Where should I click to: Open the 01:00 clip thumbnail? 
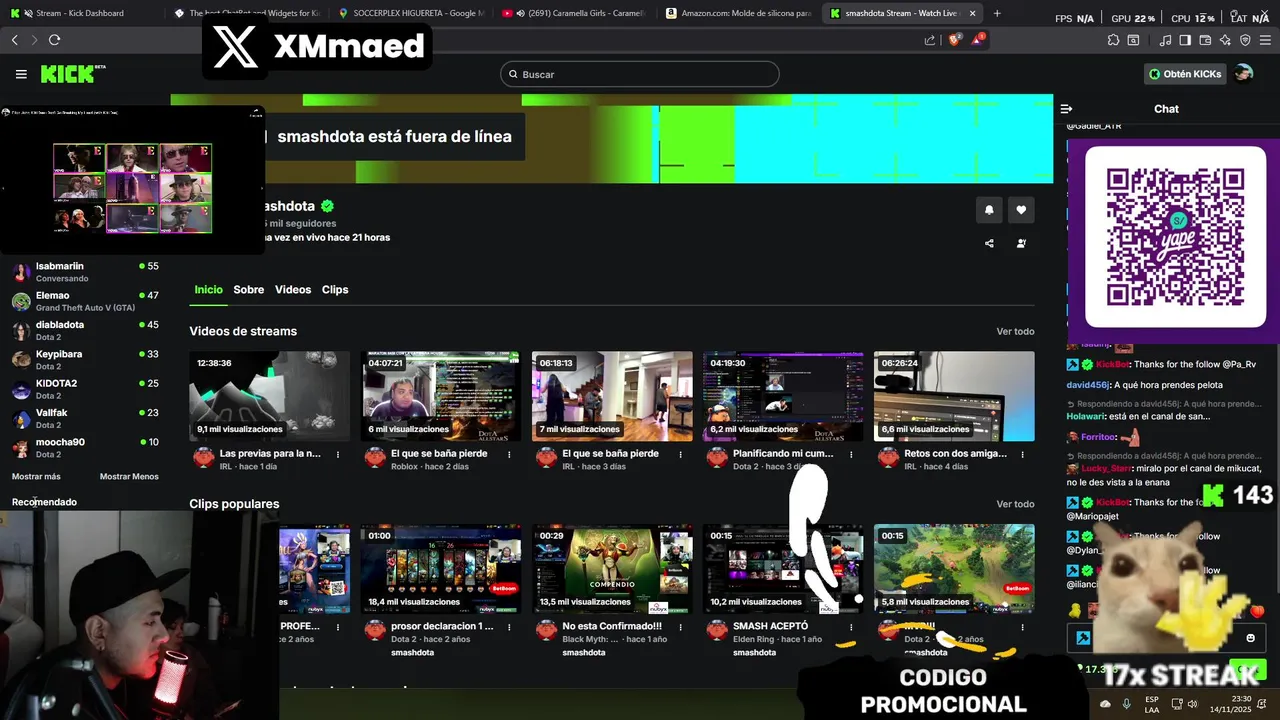(441, 569)
